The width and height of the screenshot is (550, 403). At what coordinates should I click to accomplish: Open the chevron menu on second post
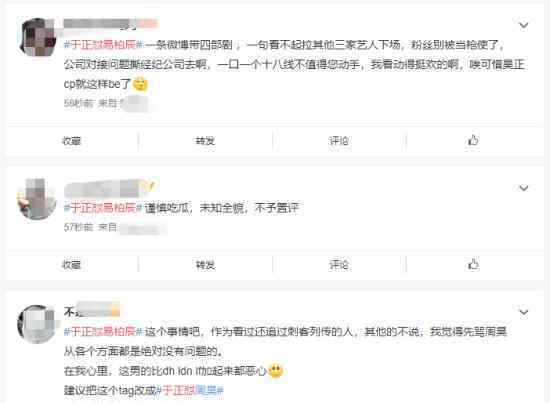pyautogui.click(x=524, y=188)
